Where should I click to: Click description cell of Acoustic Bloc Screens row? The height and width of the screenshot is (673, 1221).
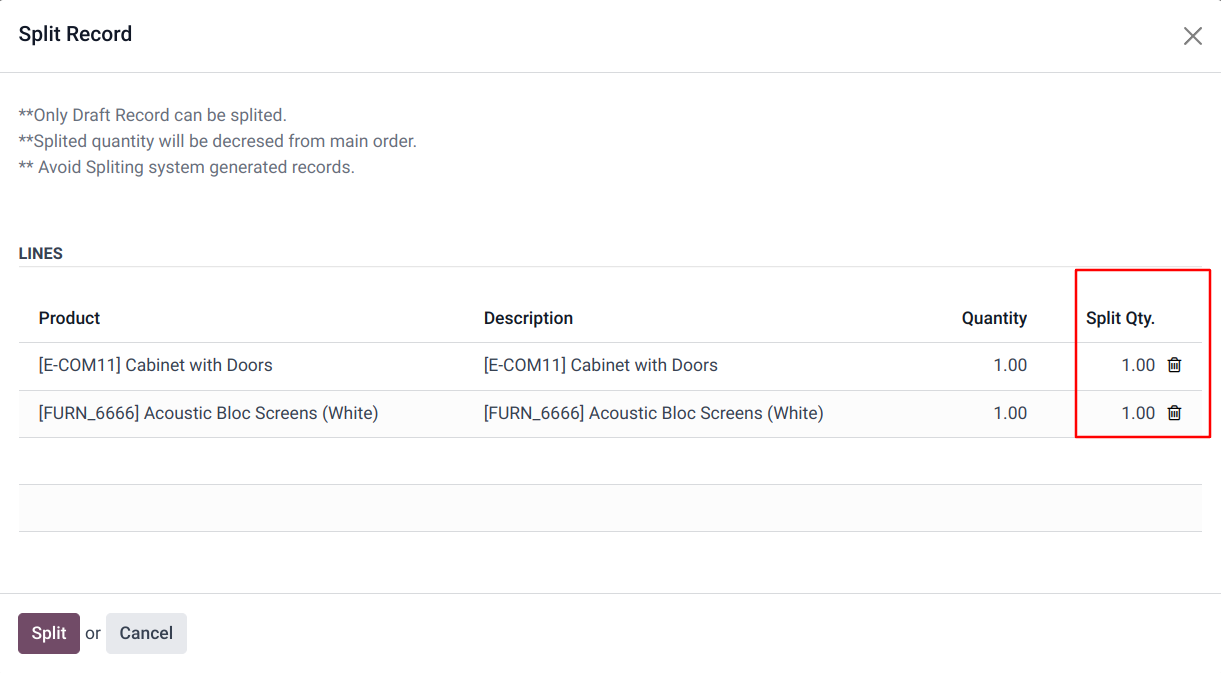point(653,413)
